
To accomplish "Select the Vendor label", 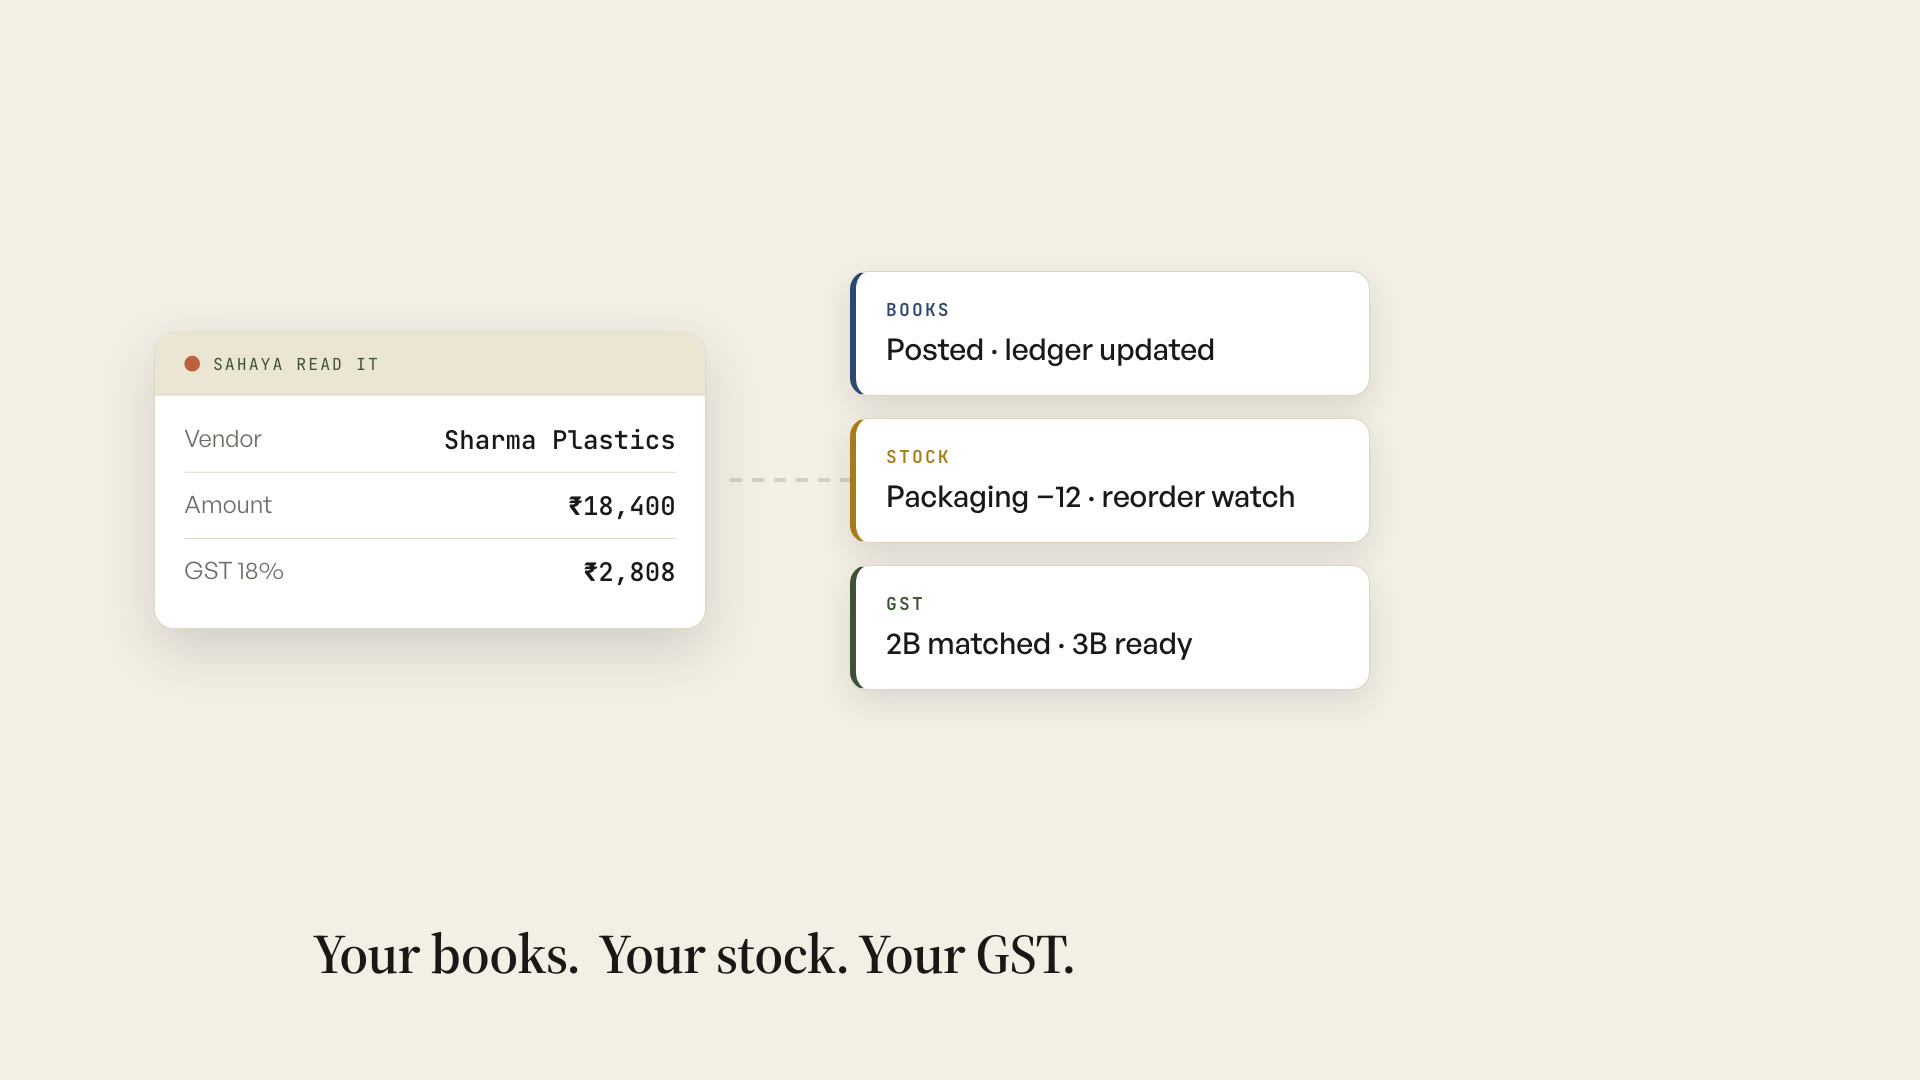I will point(223,439).
